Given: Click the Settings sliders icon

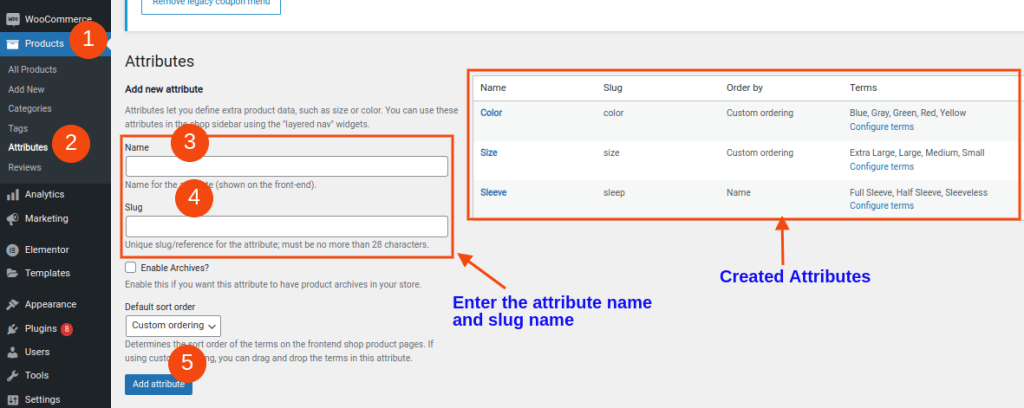Looking at the screenshot, I should pos(12,400).
